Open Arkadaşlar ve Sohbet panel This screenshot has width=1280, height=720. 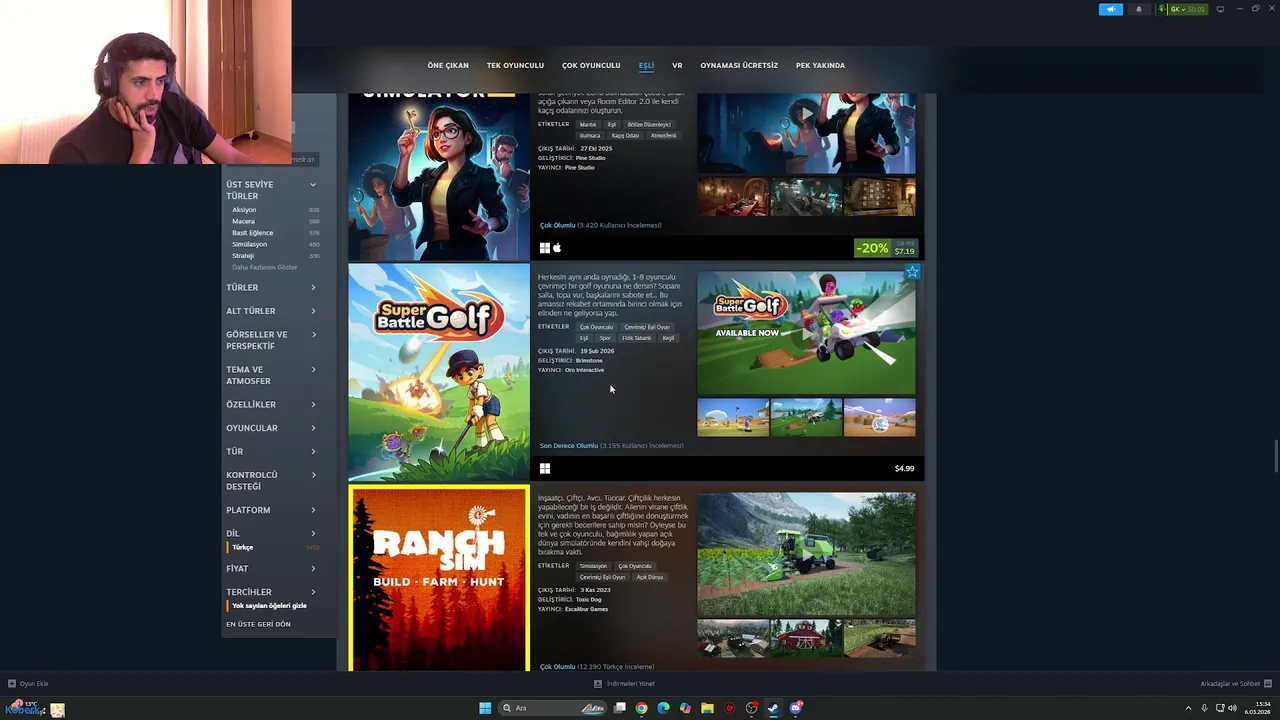(1235, 684)
